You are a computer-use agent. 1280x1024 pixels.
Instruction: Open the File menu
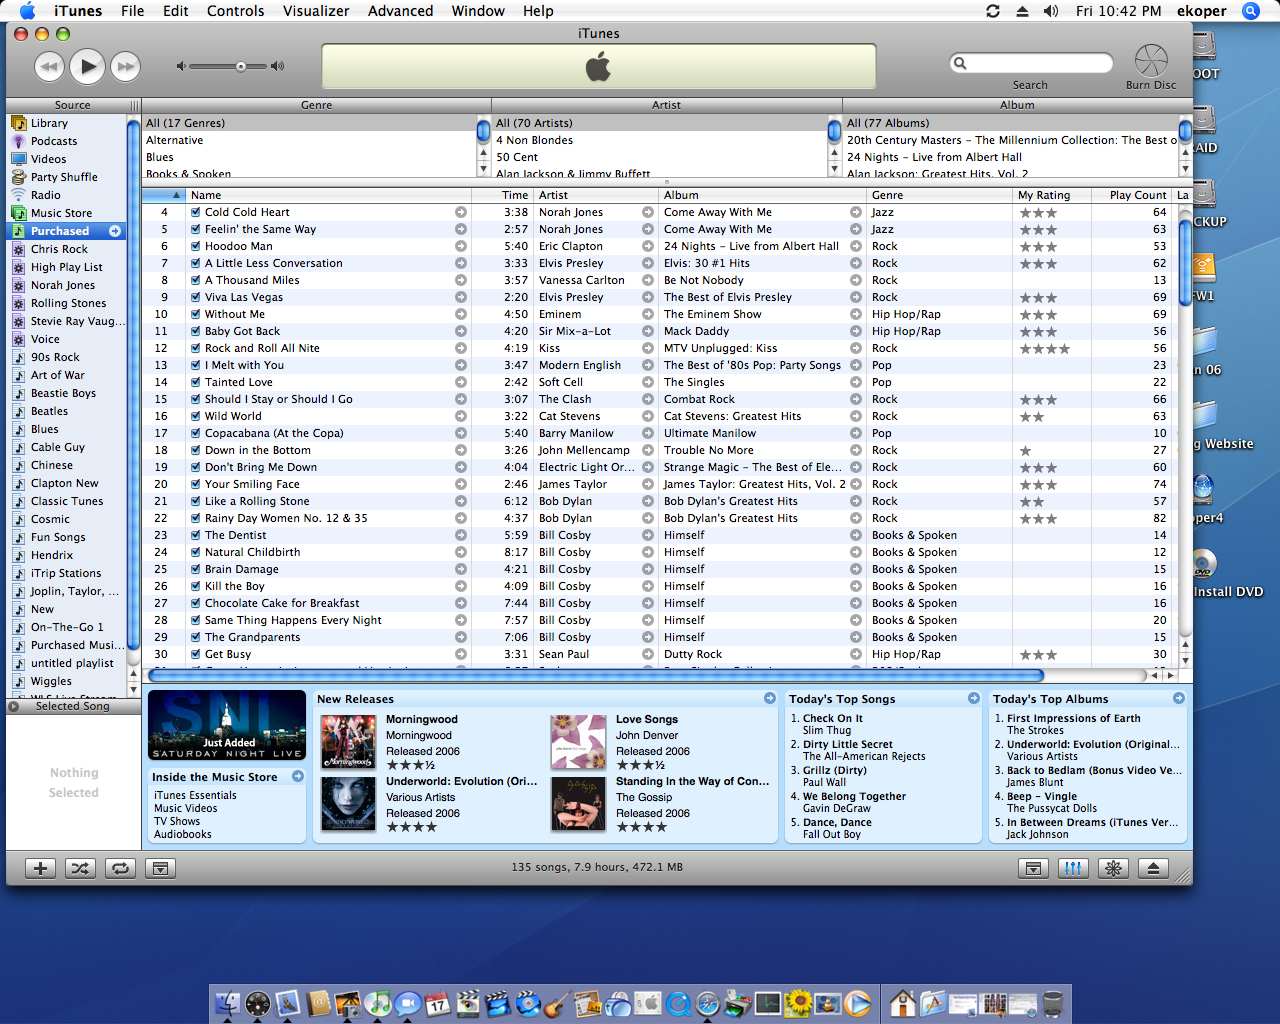coord(132,11)
